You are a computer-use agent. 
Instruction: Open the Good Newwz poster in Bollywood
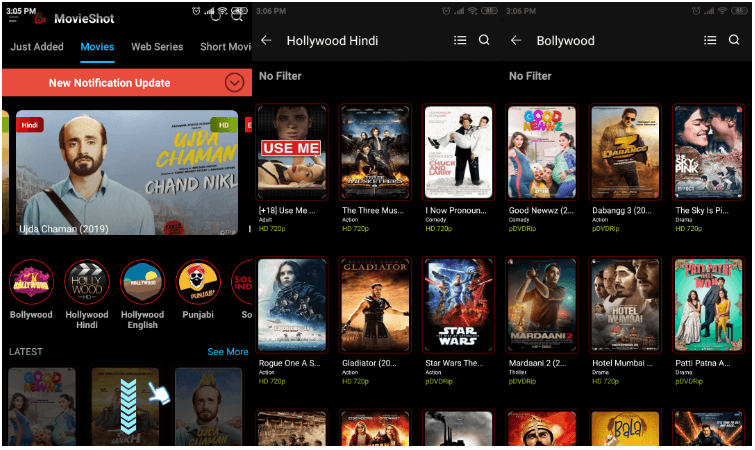542,152
